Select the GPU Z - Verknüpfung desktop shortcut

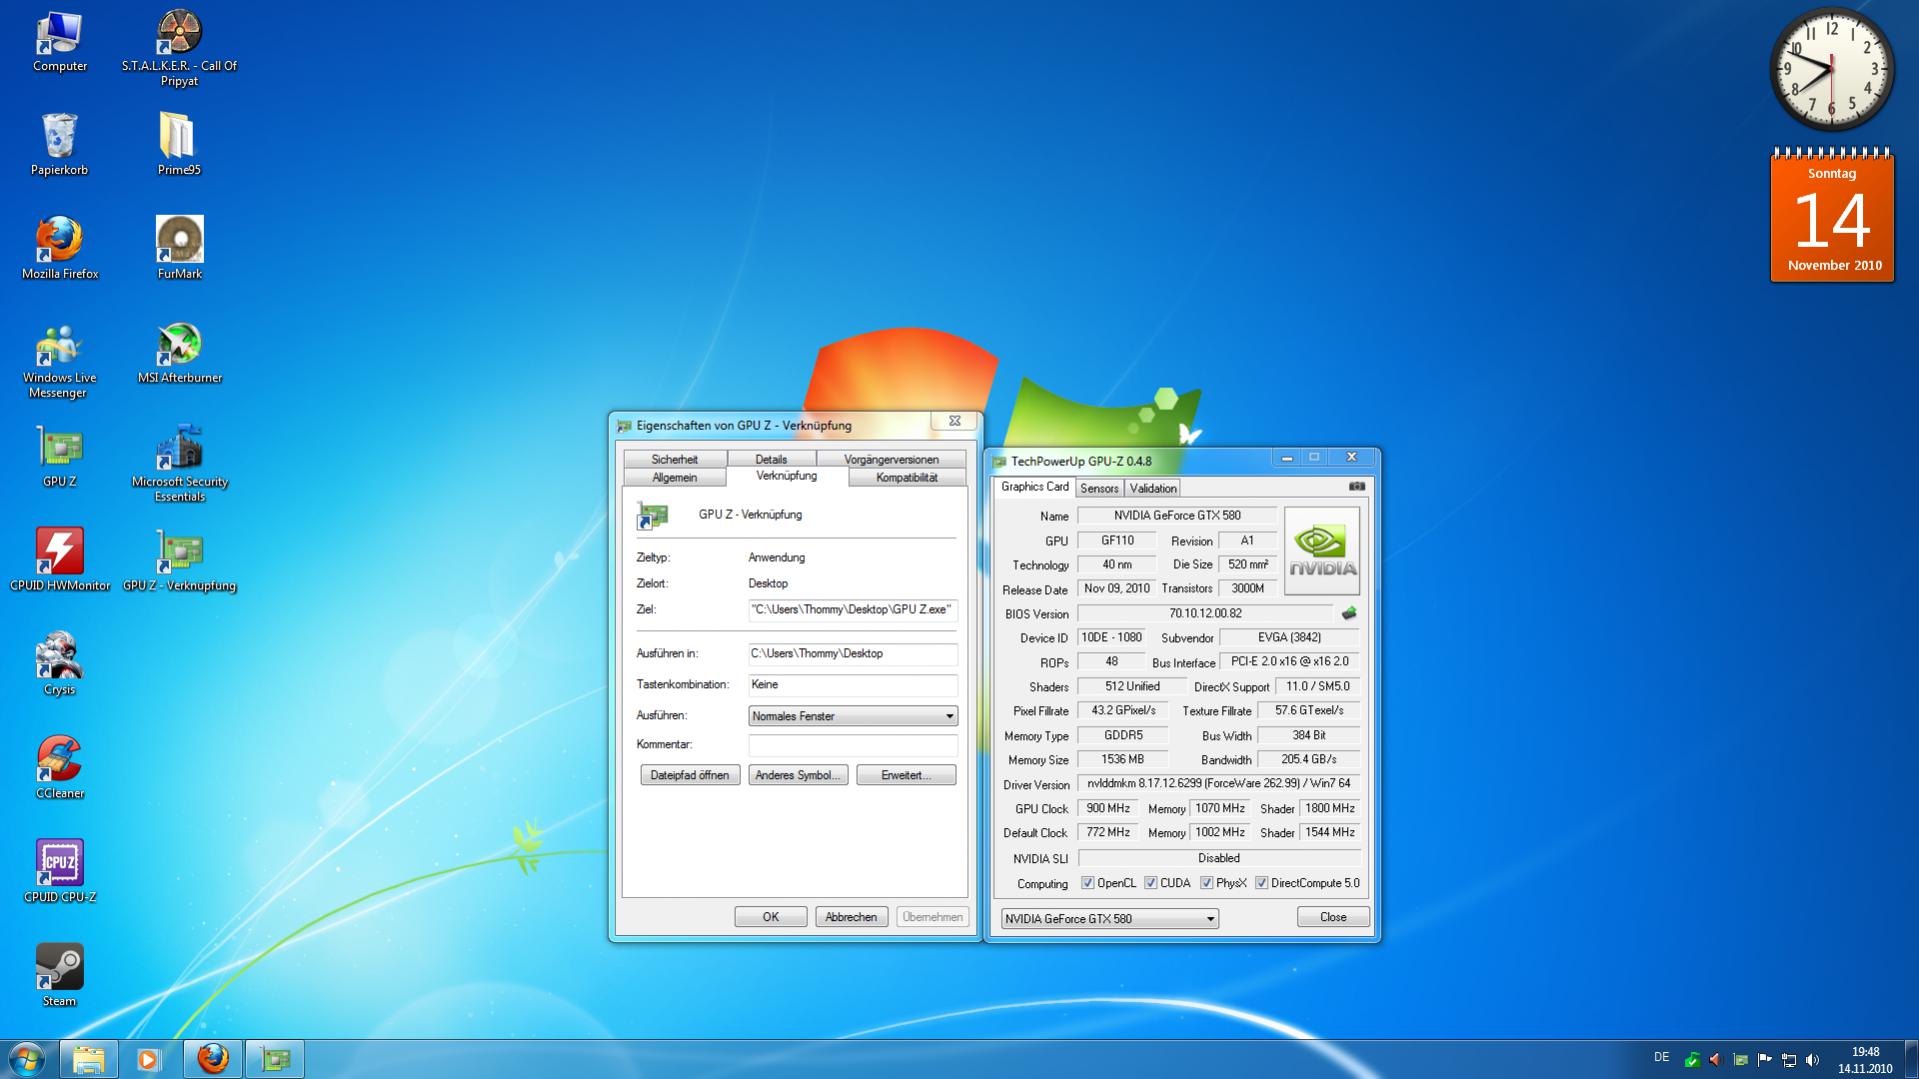click(x=179, y=561)
